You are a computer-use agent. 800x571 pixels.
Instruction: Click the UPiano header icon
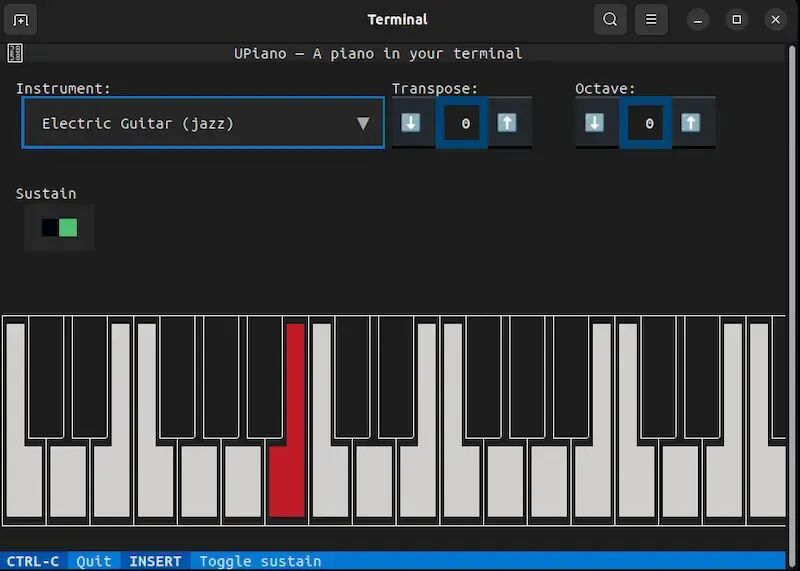[15, 53]
